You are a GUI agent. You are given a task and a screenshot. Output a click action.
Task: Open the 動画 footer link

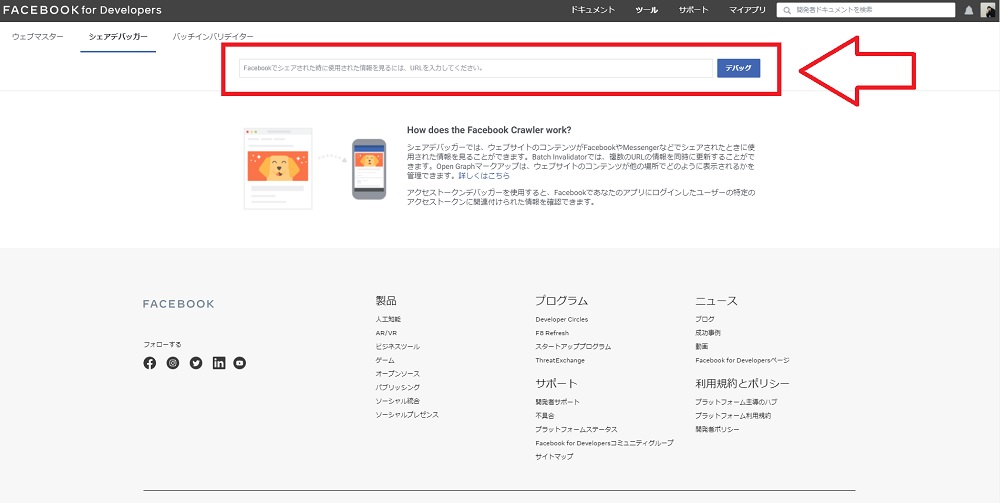point(702,347)
